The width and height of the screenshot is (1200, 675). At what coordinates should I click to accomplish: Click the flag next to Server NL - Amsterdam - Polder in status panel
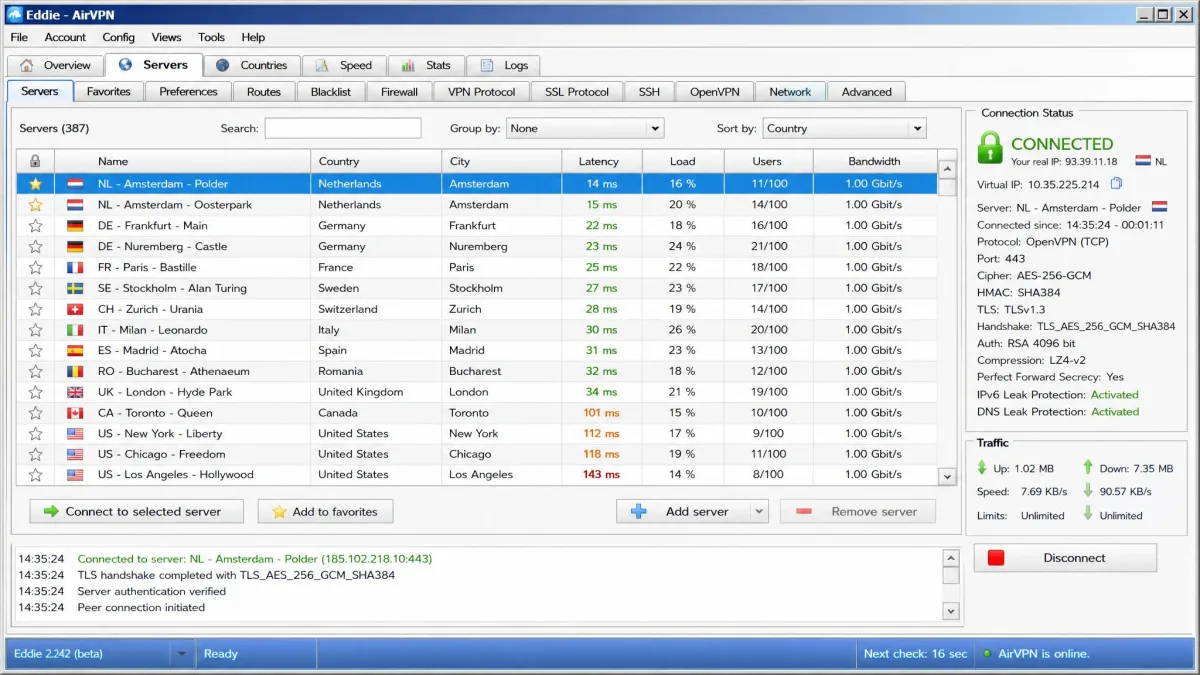(1160, 207)
